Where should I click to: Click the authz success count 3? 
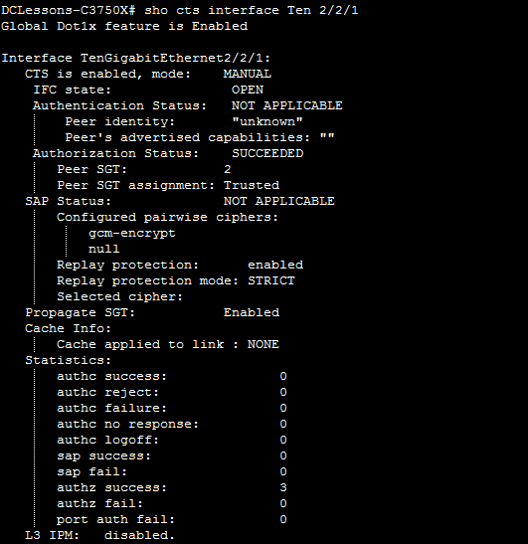(283, 487)
